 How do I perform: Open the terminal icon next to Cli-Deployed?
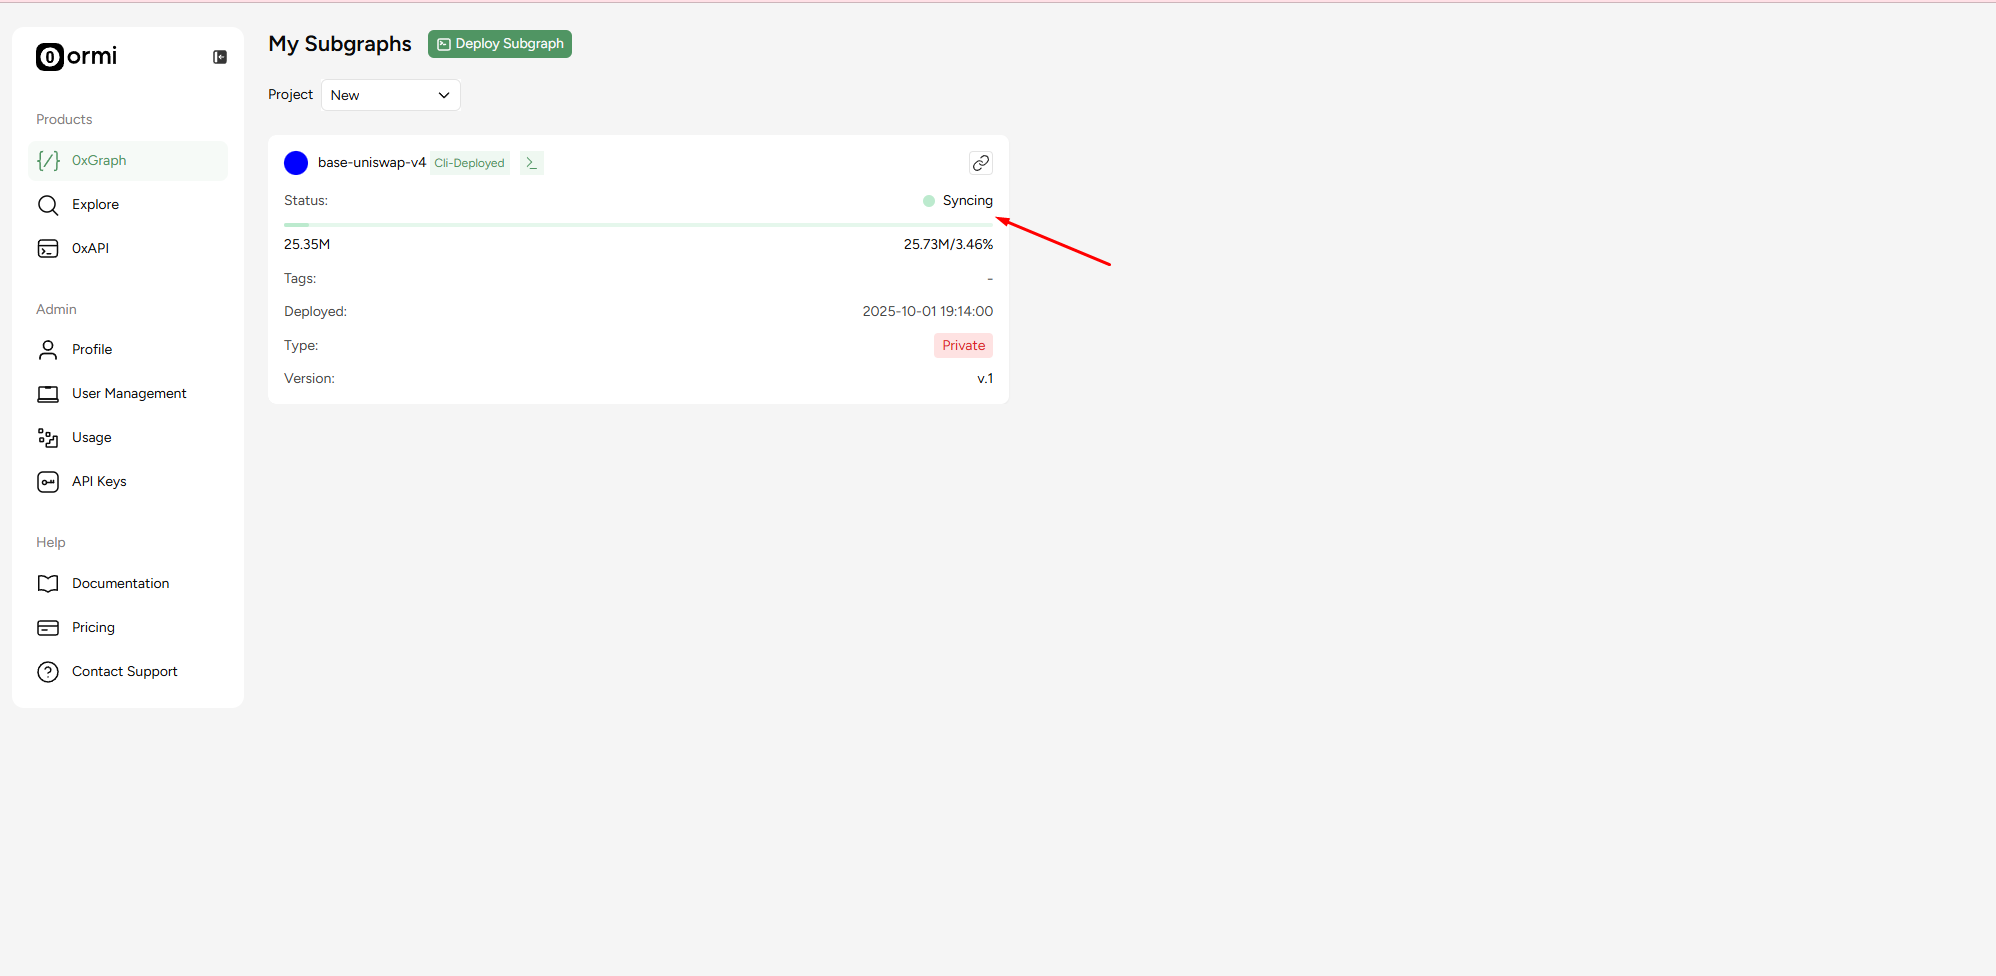coord(532,163)
